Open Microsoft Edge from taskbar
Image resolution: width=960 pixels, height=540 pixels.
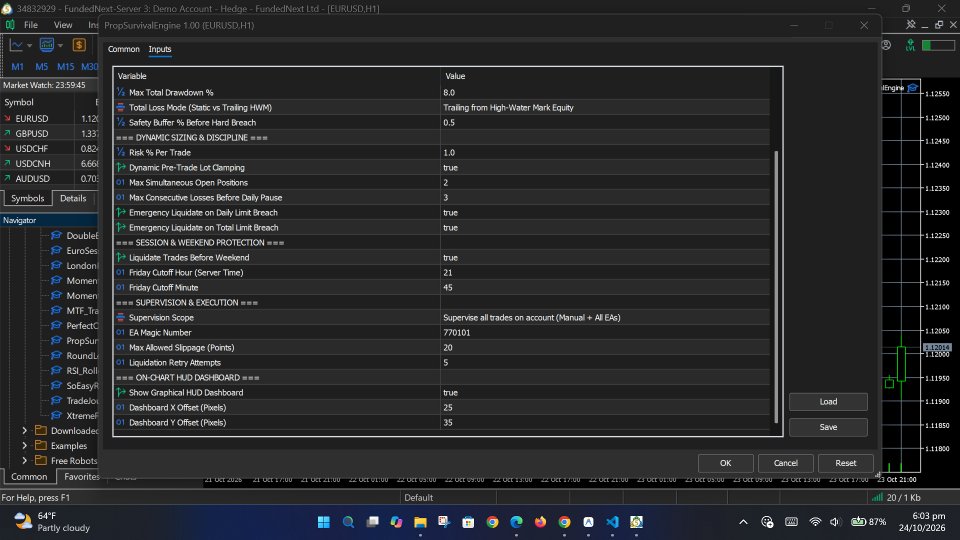point(517,522)
